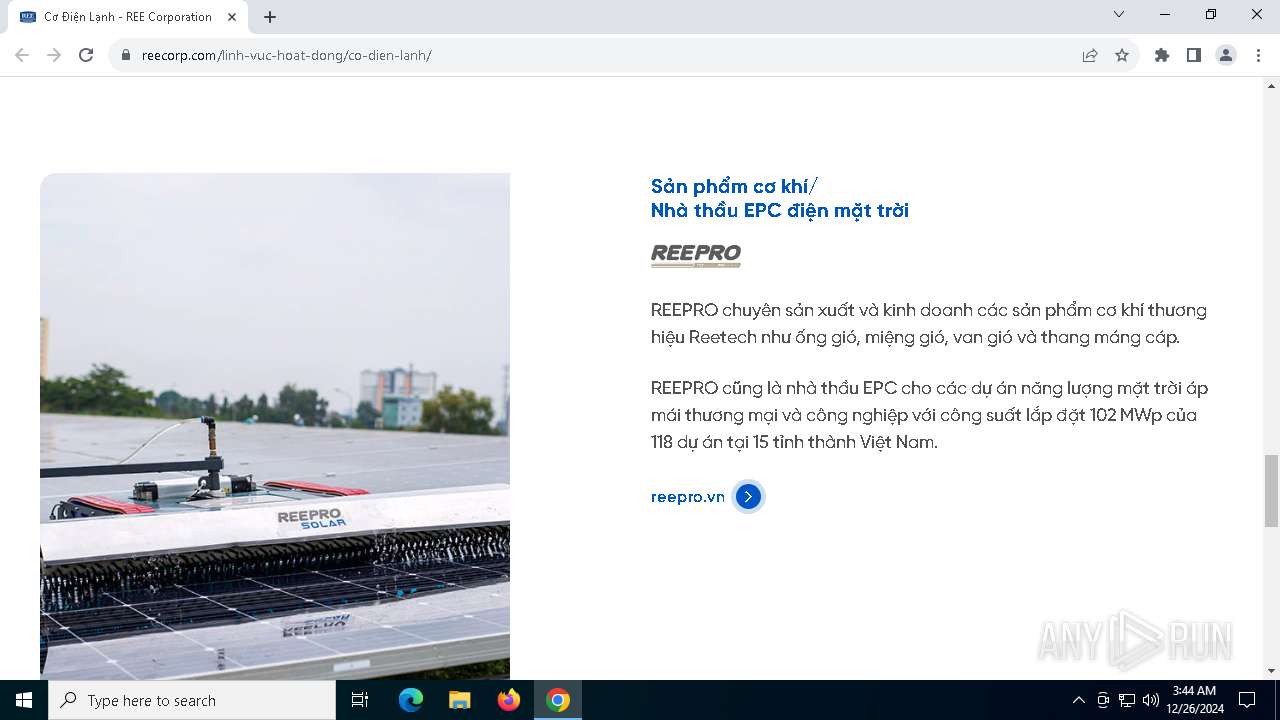Open the Windows Start menu
This screenshot has width=1280, height=720.
click(24, 700)
